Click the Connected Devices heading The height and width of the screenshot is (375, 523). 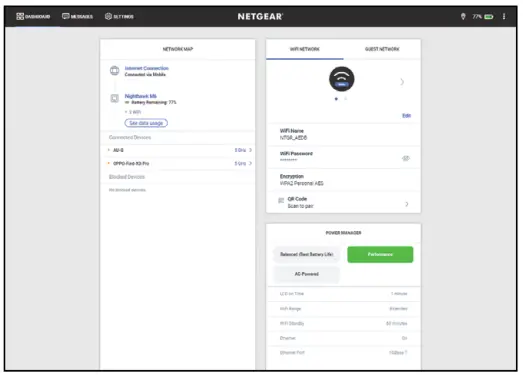coord(130,137)
